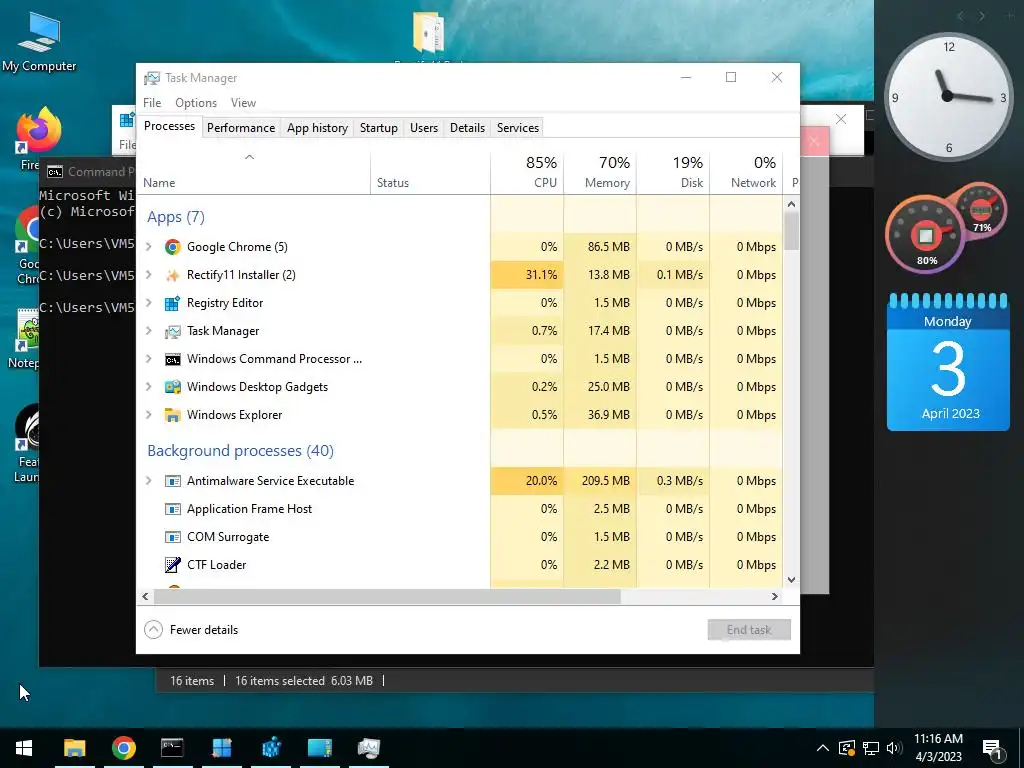Switch to the App history tab
This screenshot has width=1024, height=768.
317,128
